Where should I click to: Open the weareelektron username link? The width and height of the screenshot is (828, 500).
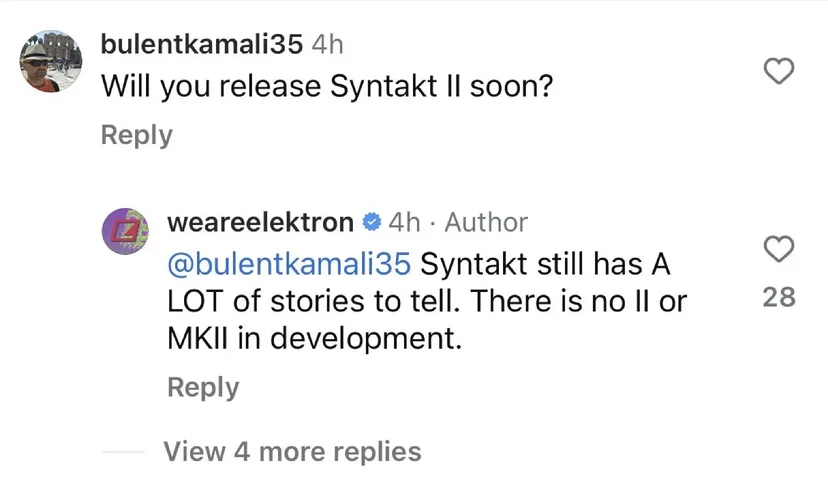[260, 221]
